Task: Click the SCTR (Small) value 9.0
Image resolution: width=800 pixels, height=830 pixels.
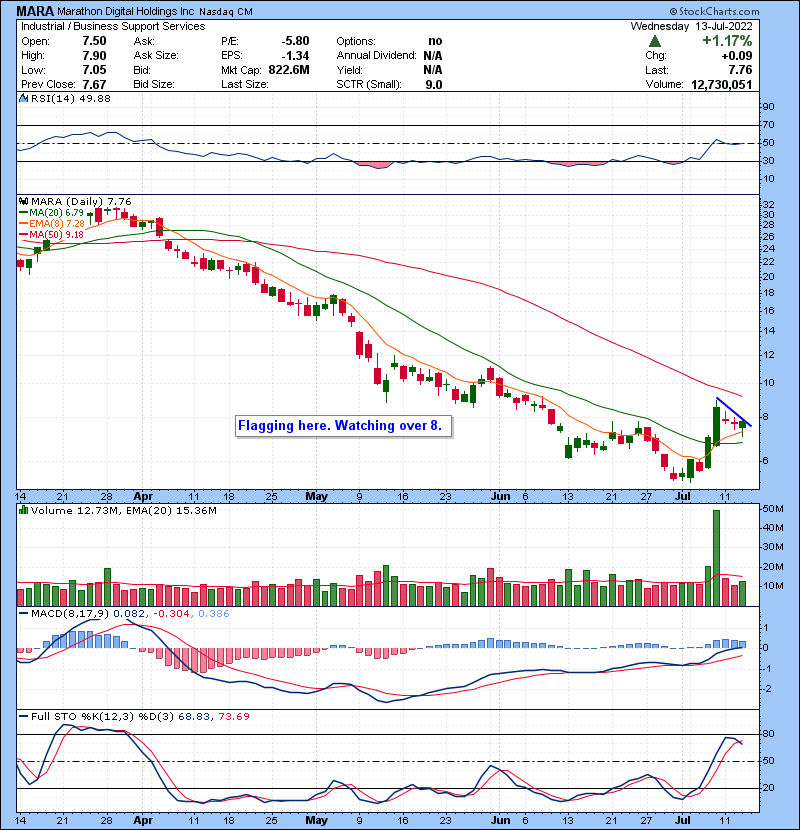Action: coord(434,85)
